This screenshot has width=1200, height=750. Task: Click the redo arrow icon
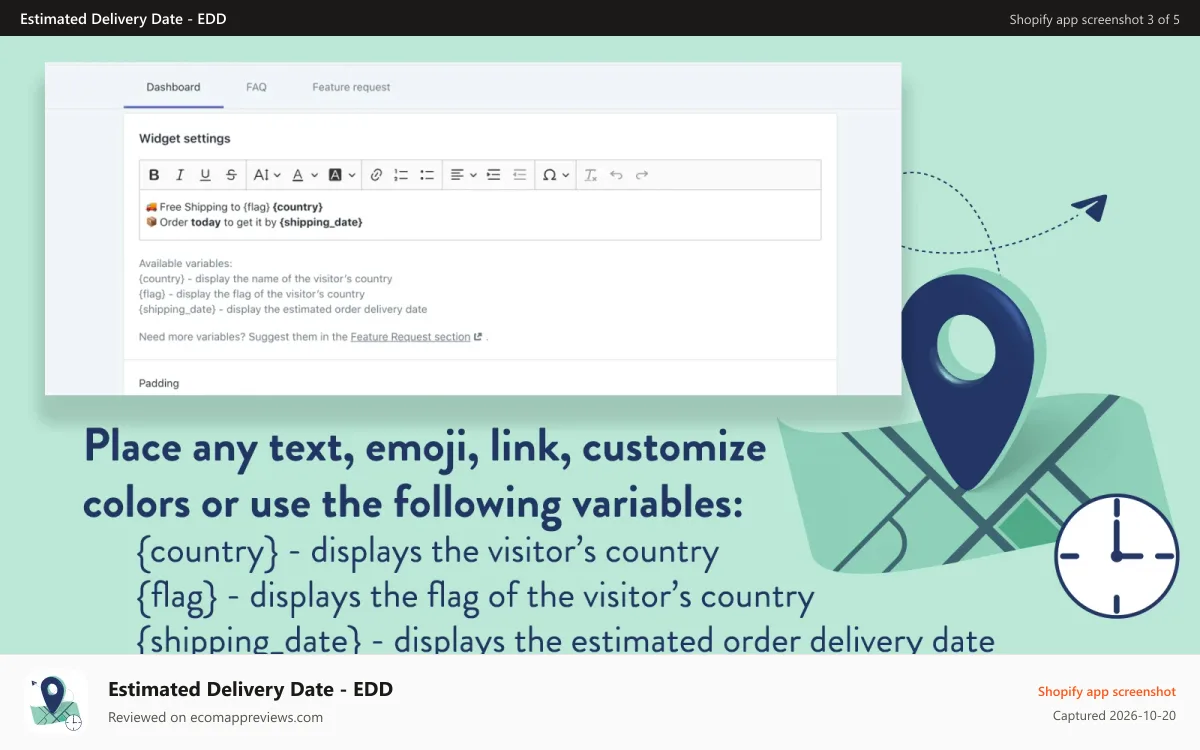tap(642, 175)
